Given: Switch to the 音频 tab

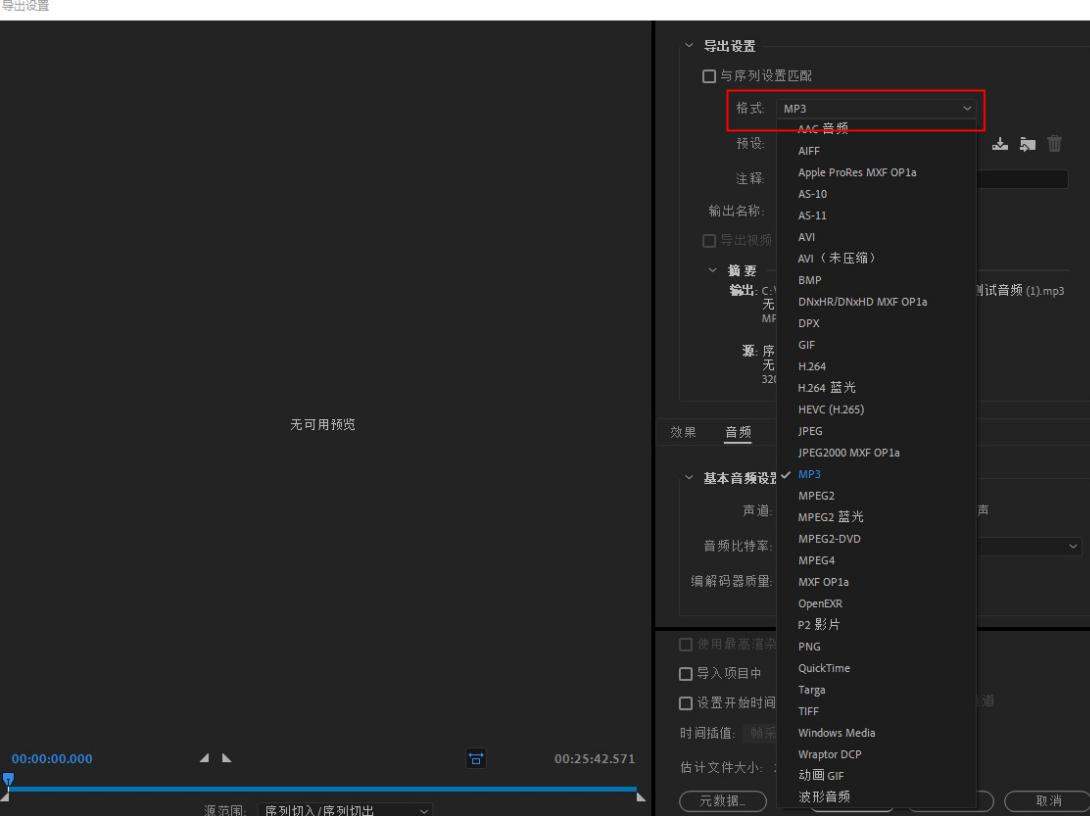Looking at the screenshot, I should coord(737,432).
